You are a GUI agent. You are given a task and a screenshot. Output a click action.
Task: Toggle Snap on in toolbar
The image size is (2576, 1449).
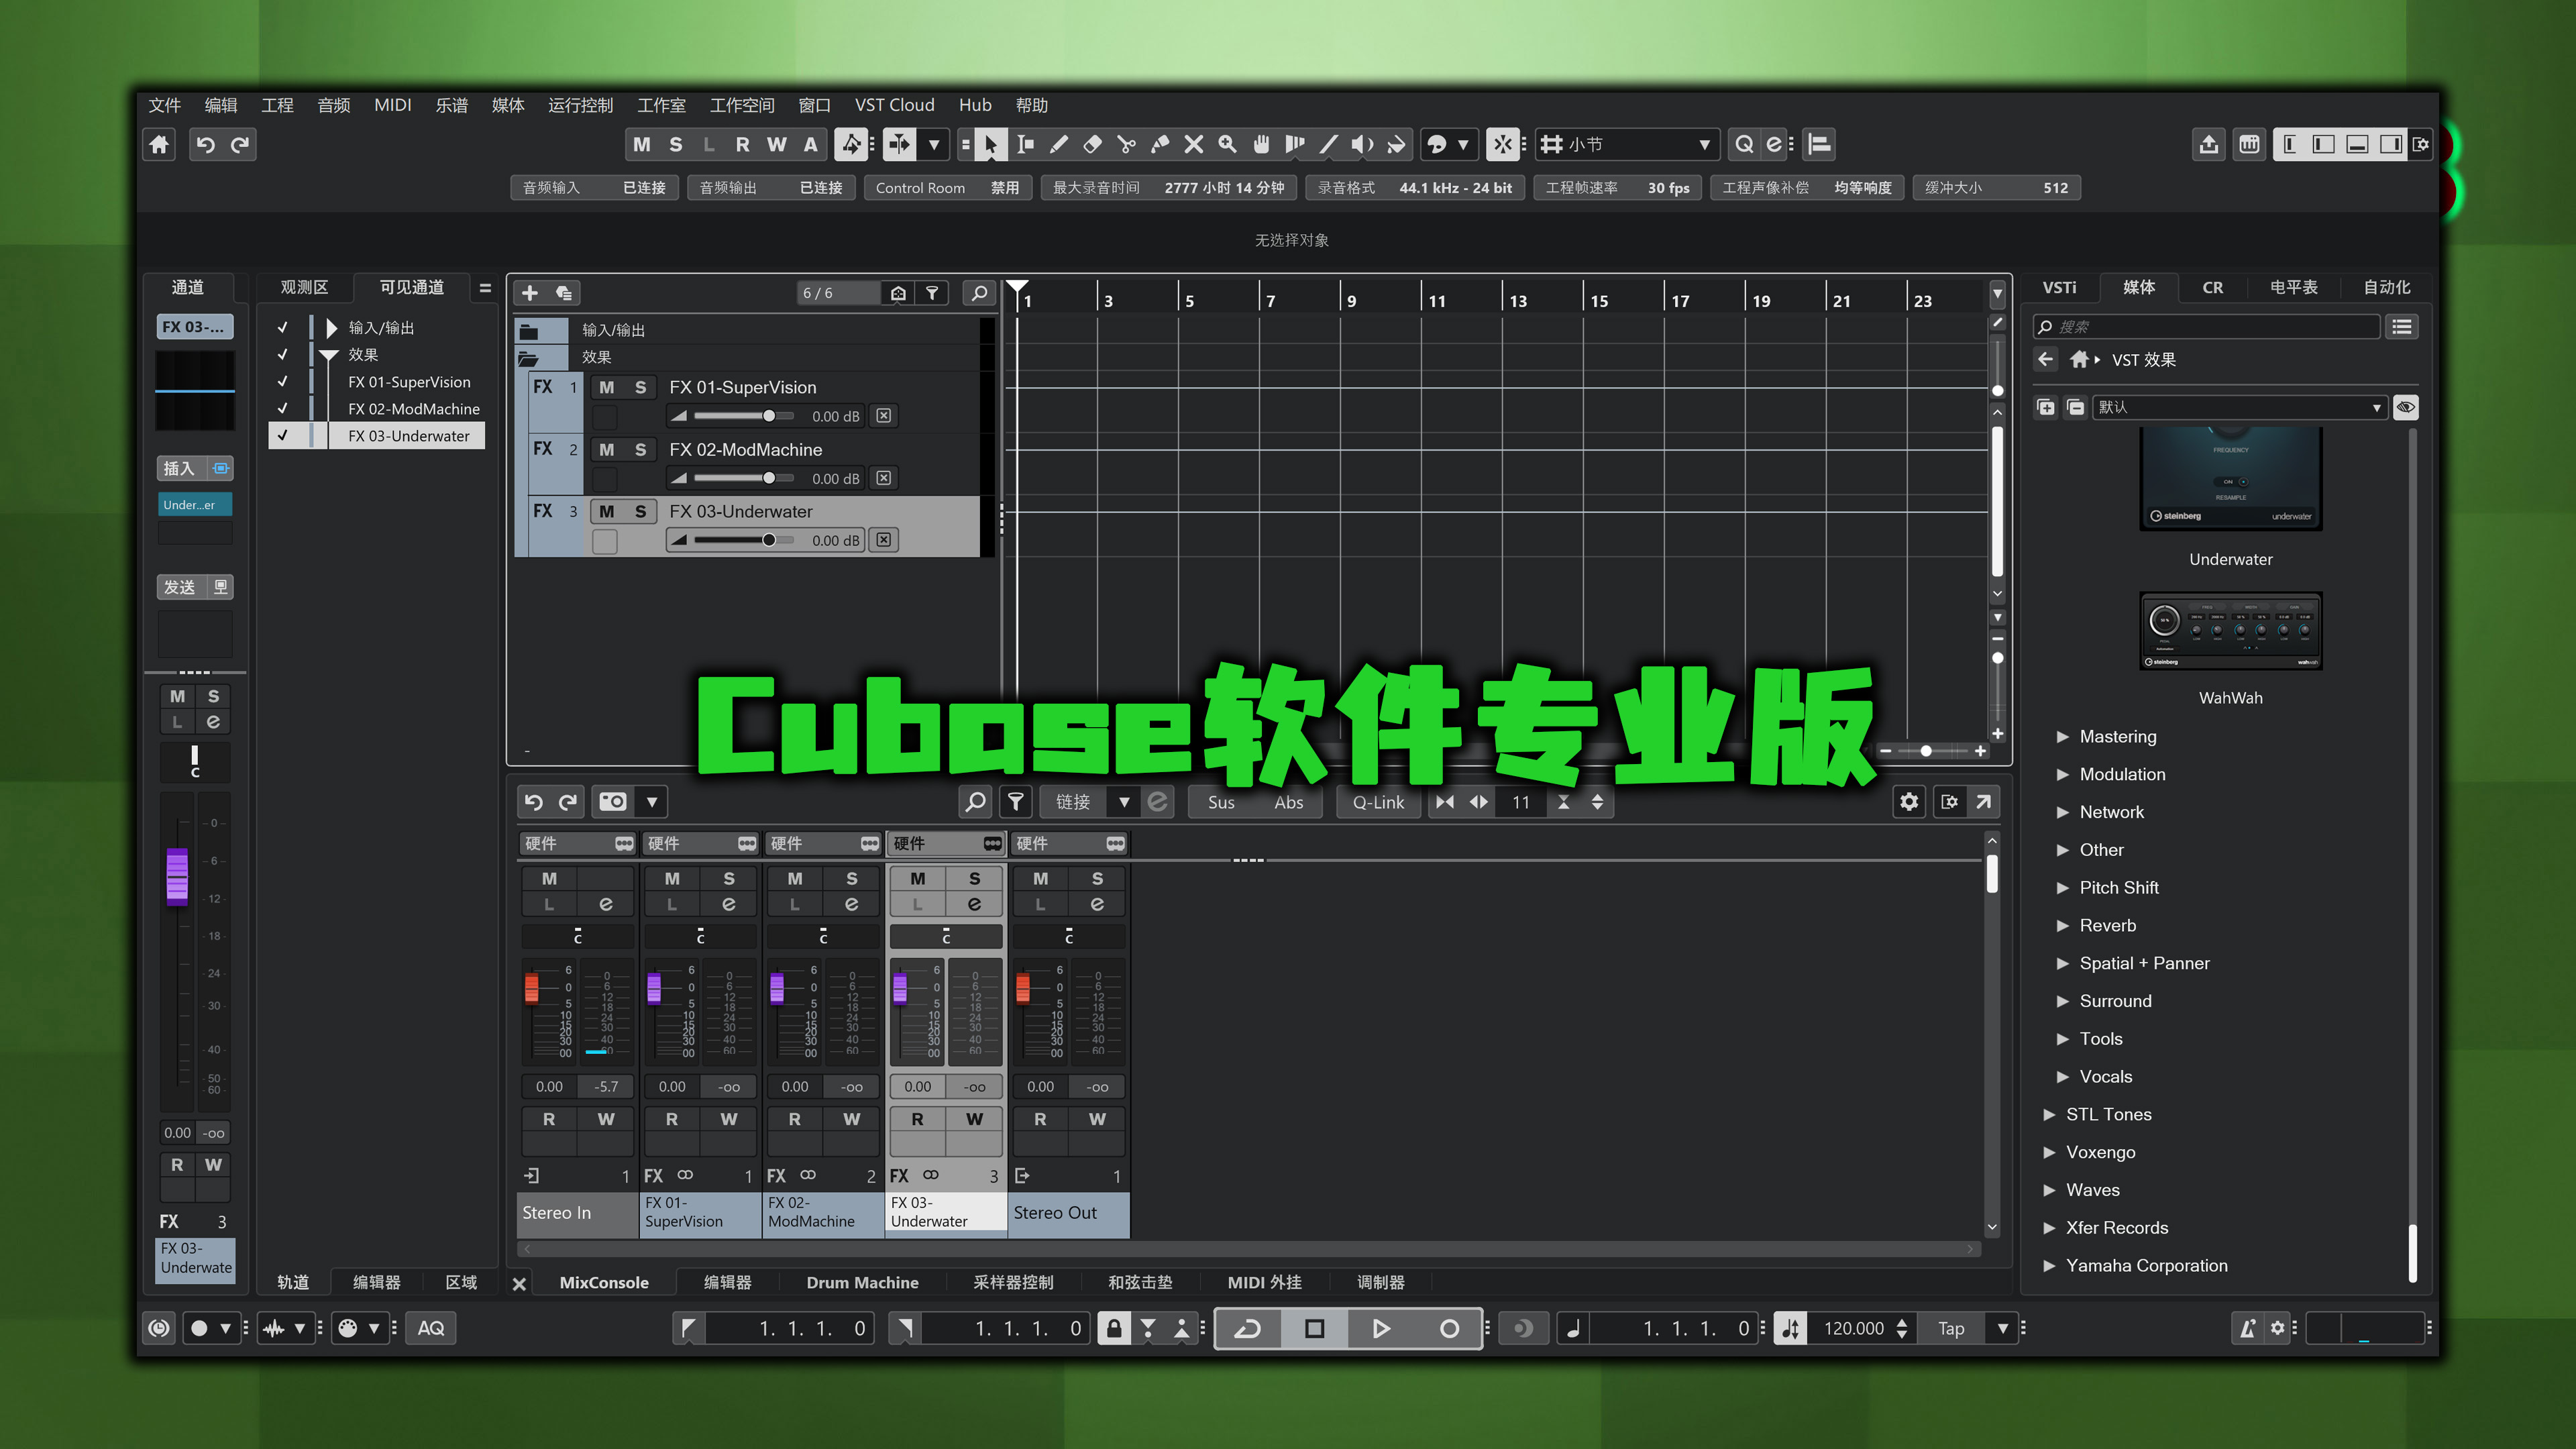point(1503,144)
